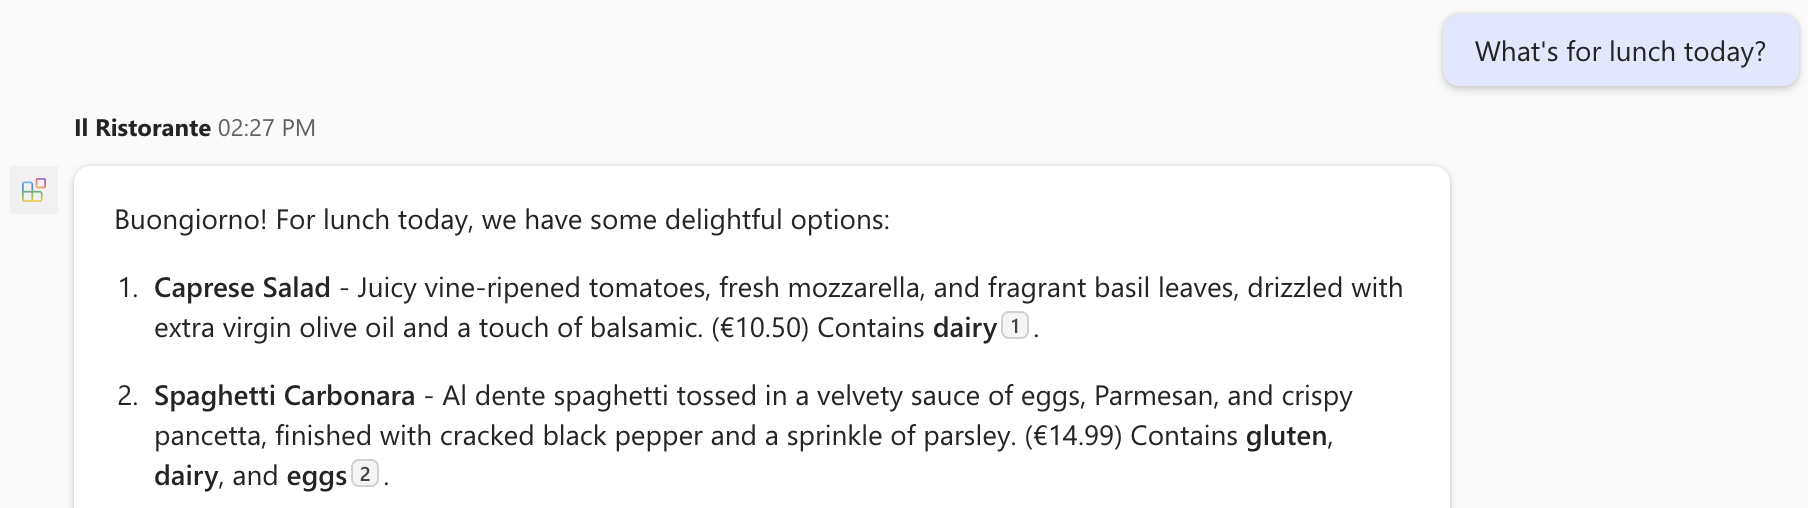Click the word "pancetta" in the Carbonara description

(210, 436)
